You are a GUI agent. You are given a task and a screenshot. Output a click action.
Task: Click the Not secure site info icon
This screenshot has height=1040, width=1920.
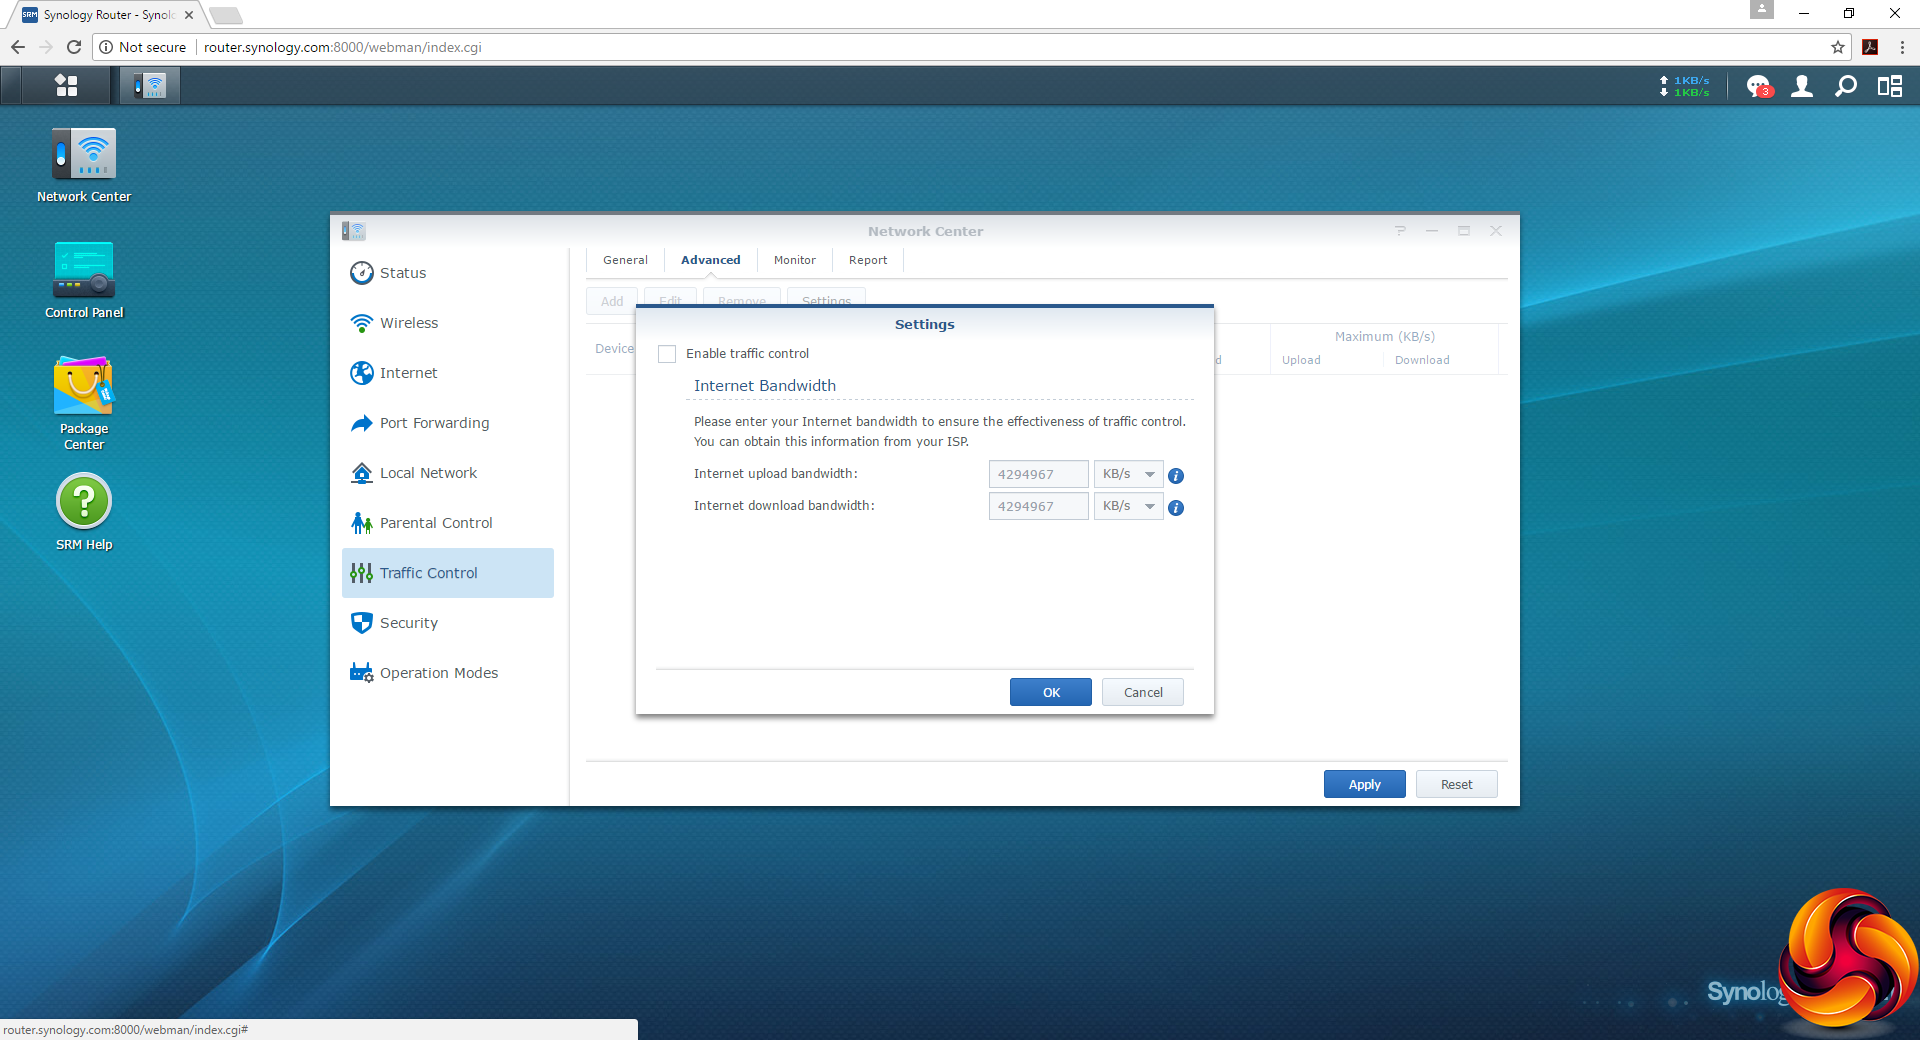[106, 47]
